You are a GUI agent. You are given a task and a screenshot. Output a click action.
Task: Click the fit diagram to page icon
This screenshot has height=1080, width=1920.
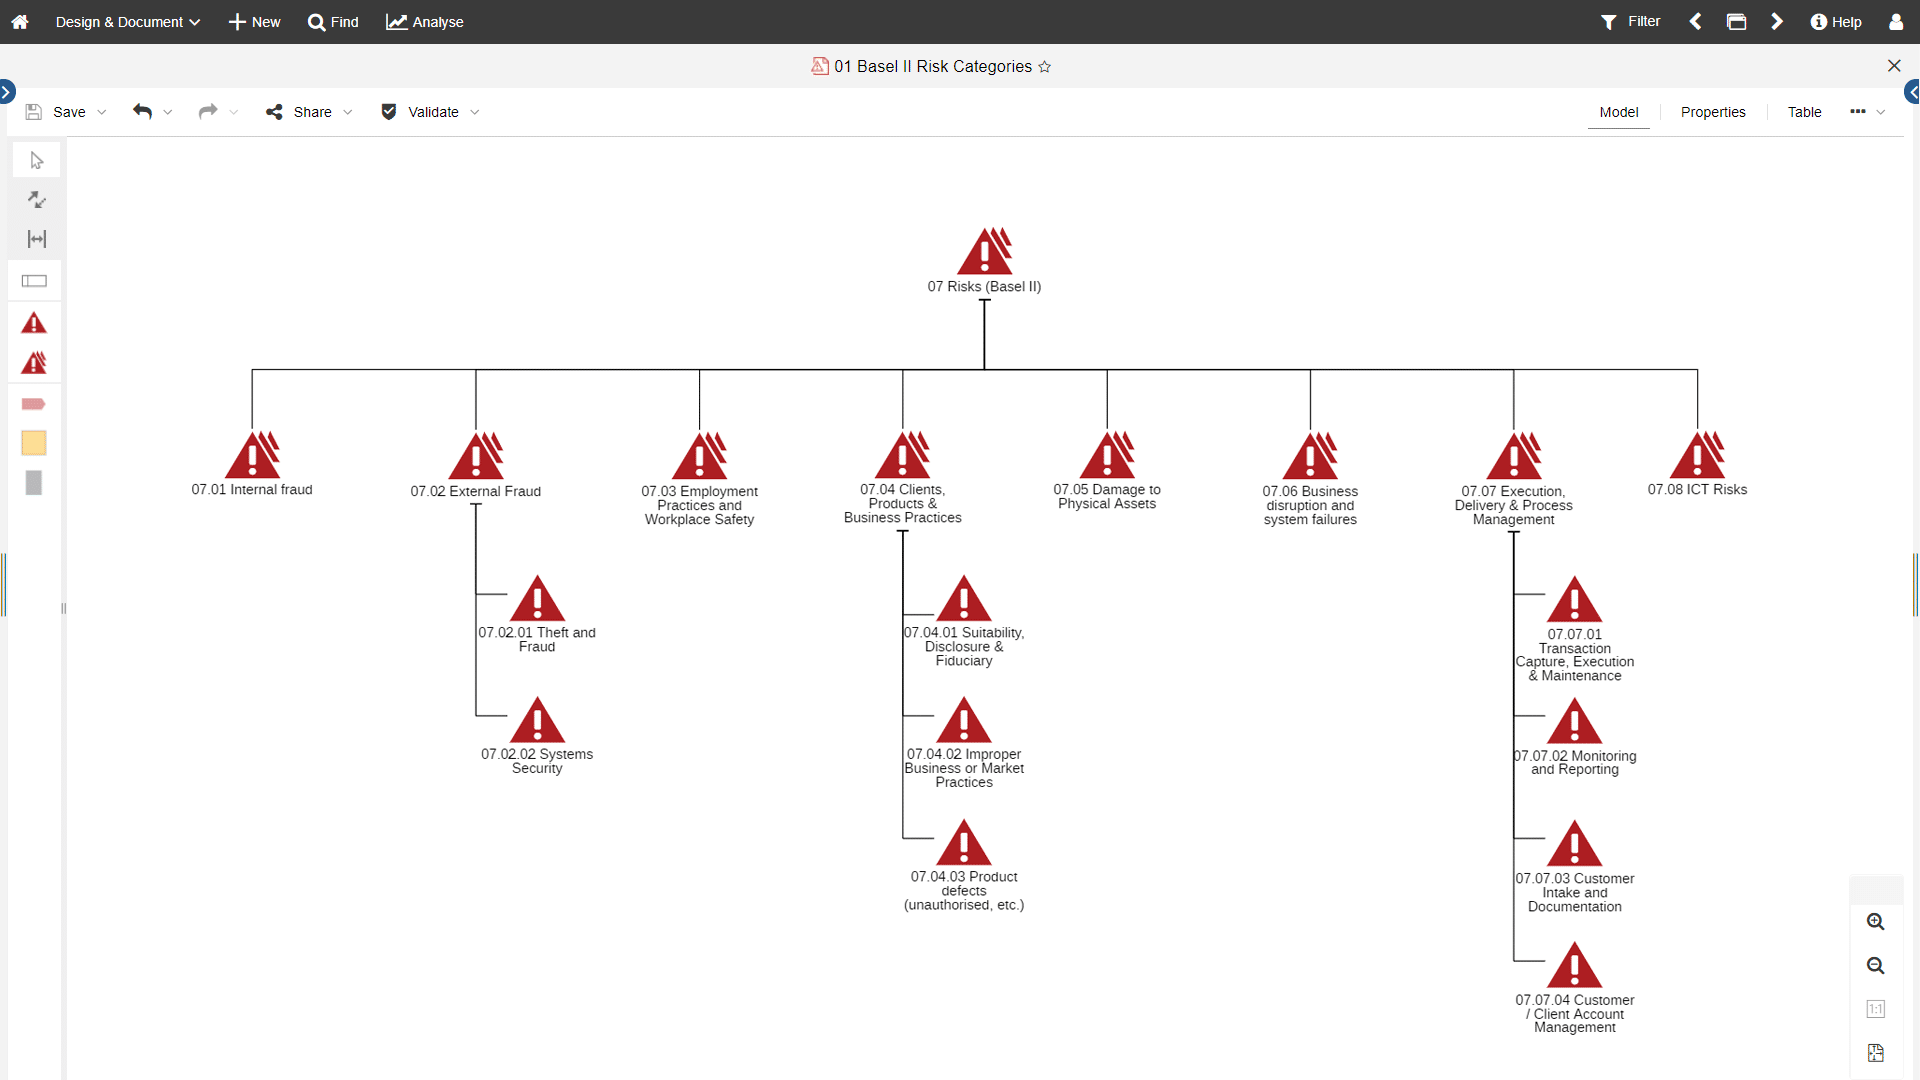tap(1876, 1052)
